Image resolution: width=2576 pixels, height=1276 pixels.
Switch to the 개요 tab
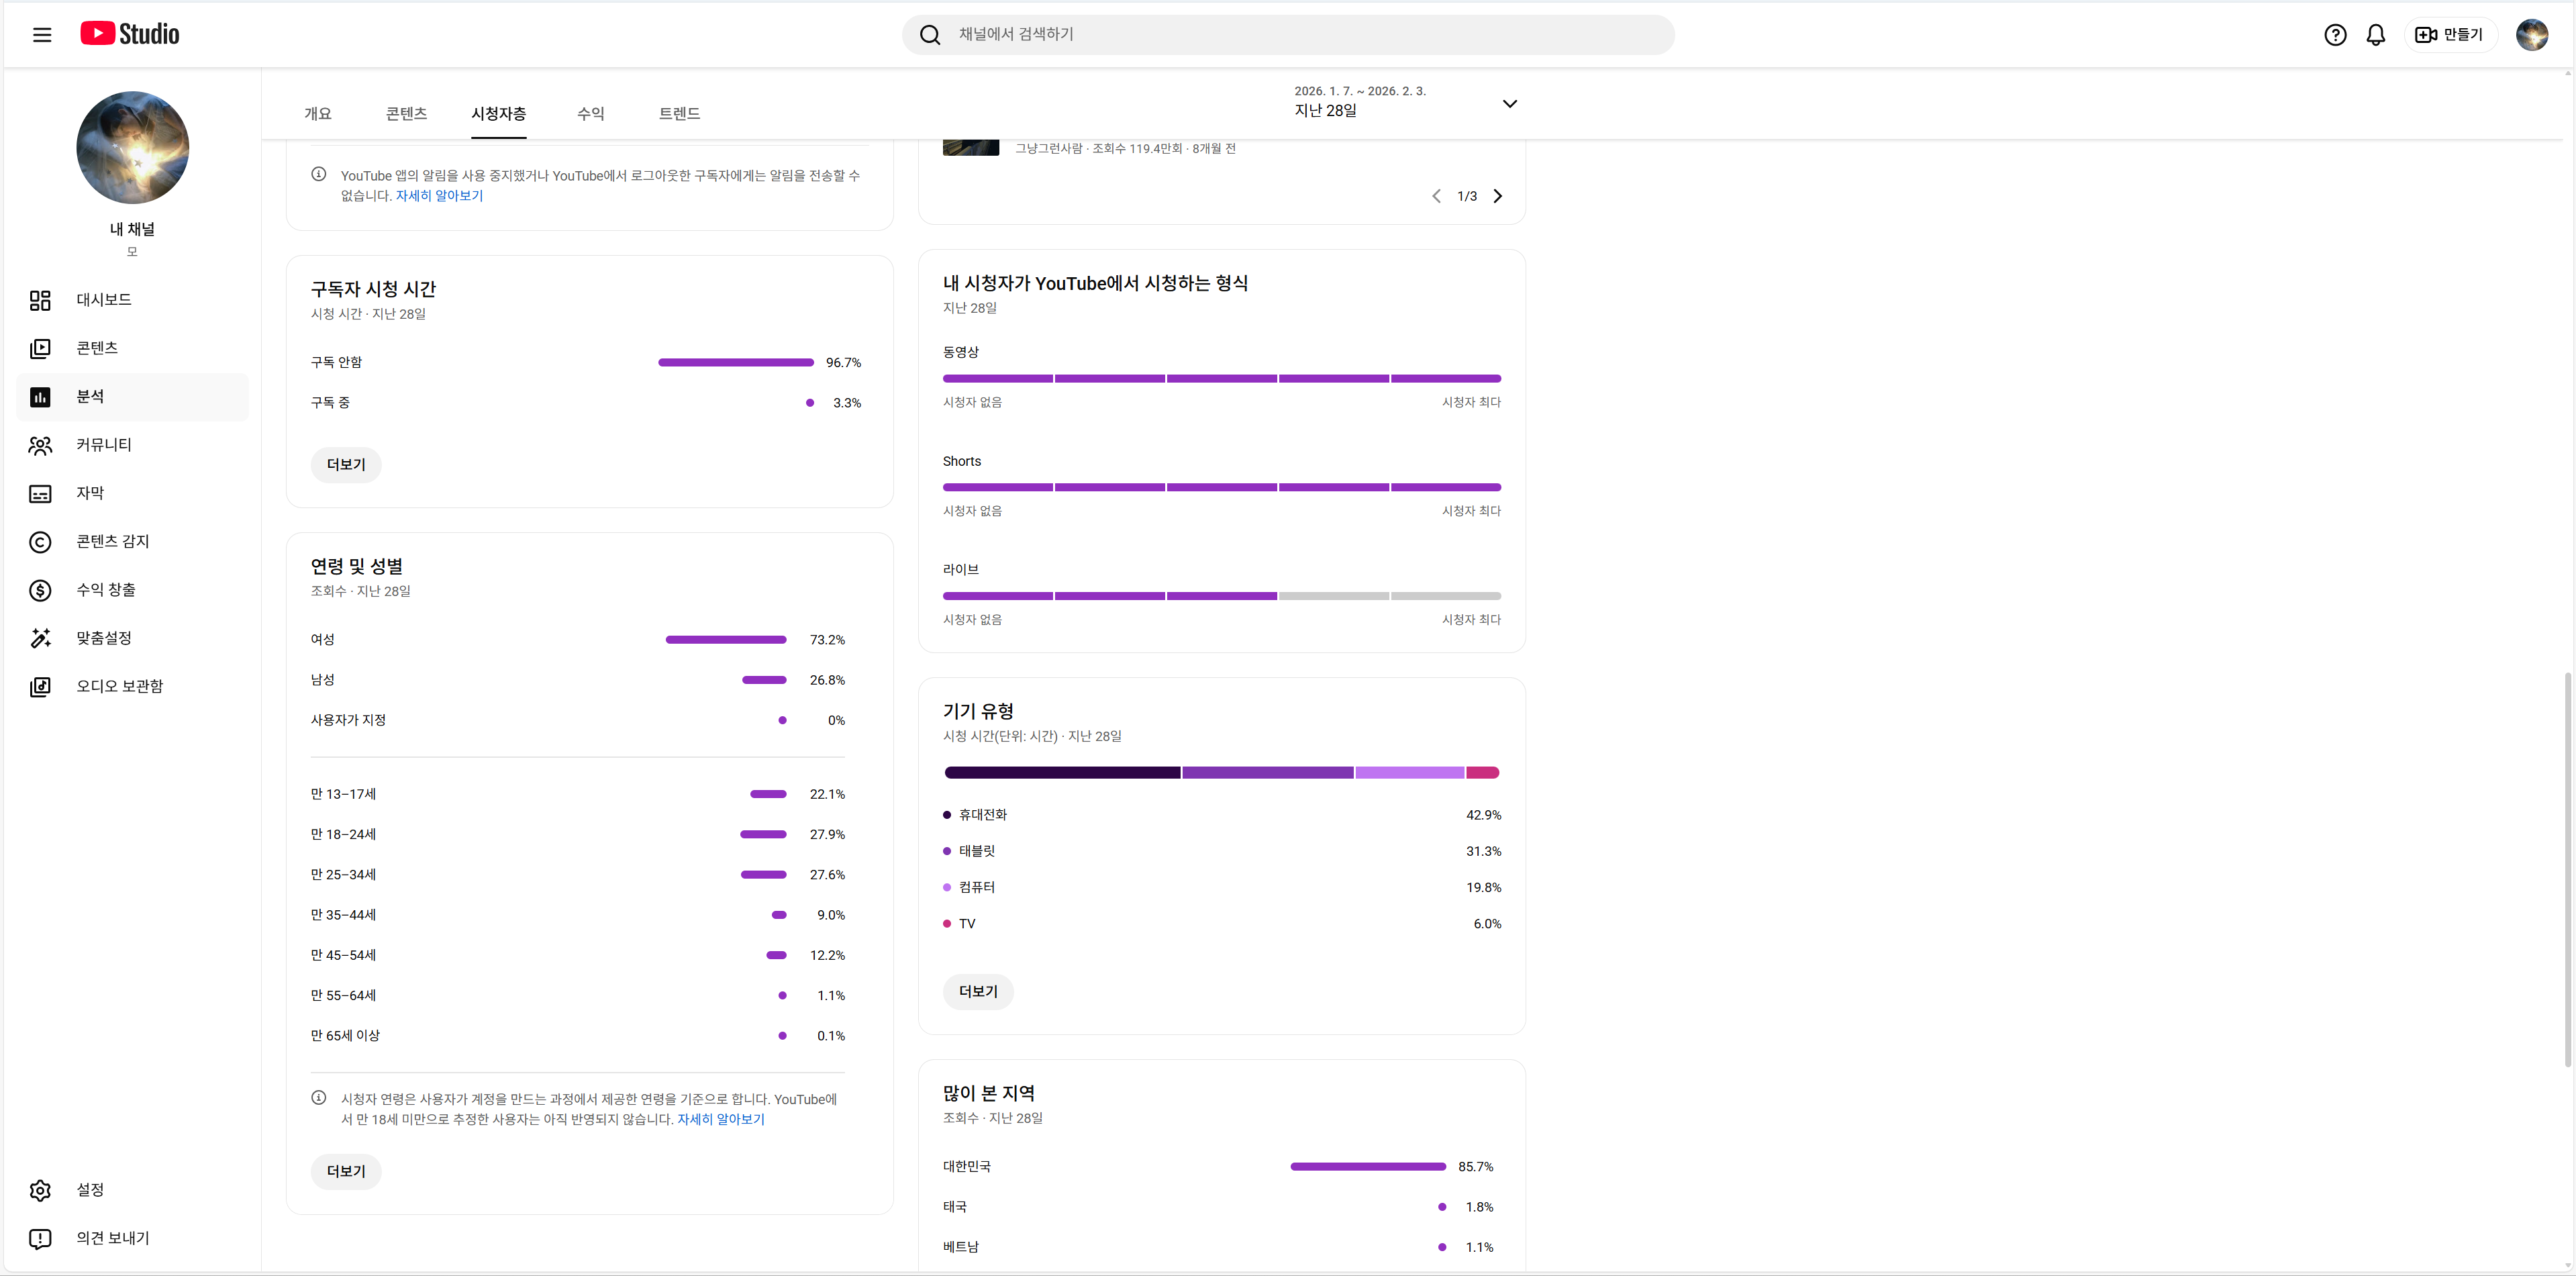pos(318,114)
